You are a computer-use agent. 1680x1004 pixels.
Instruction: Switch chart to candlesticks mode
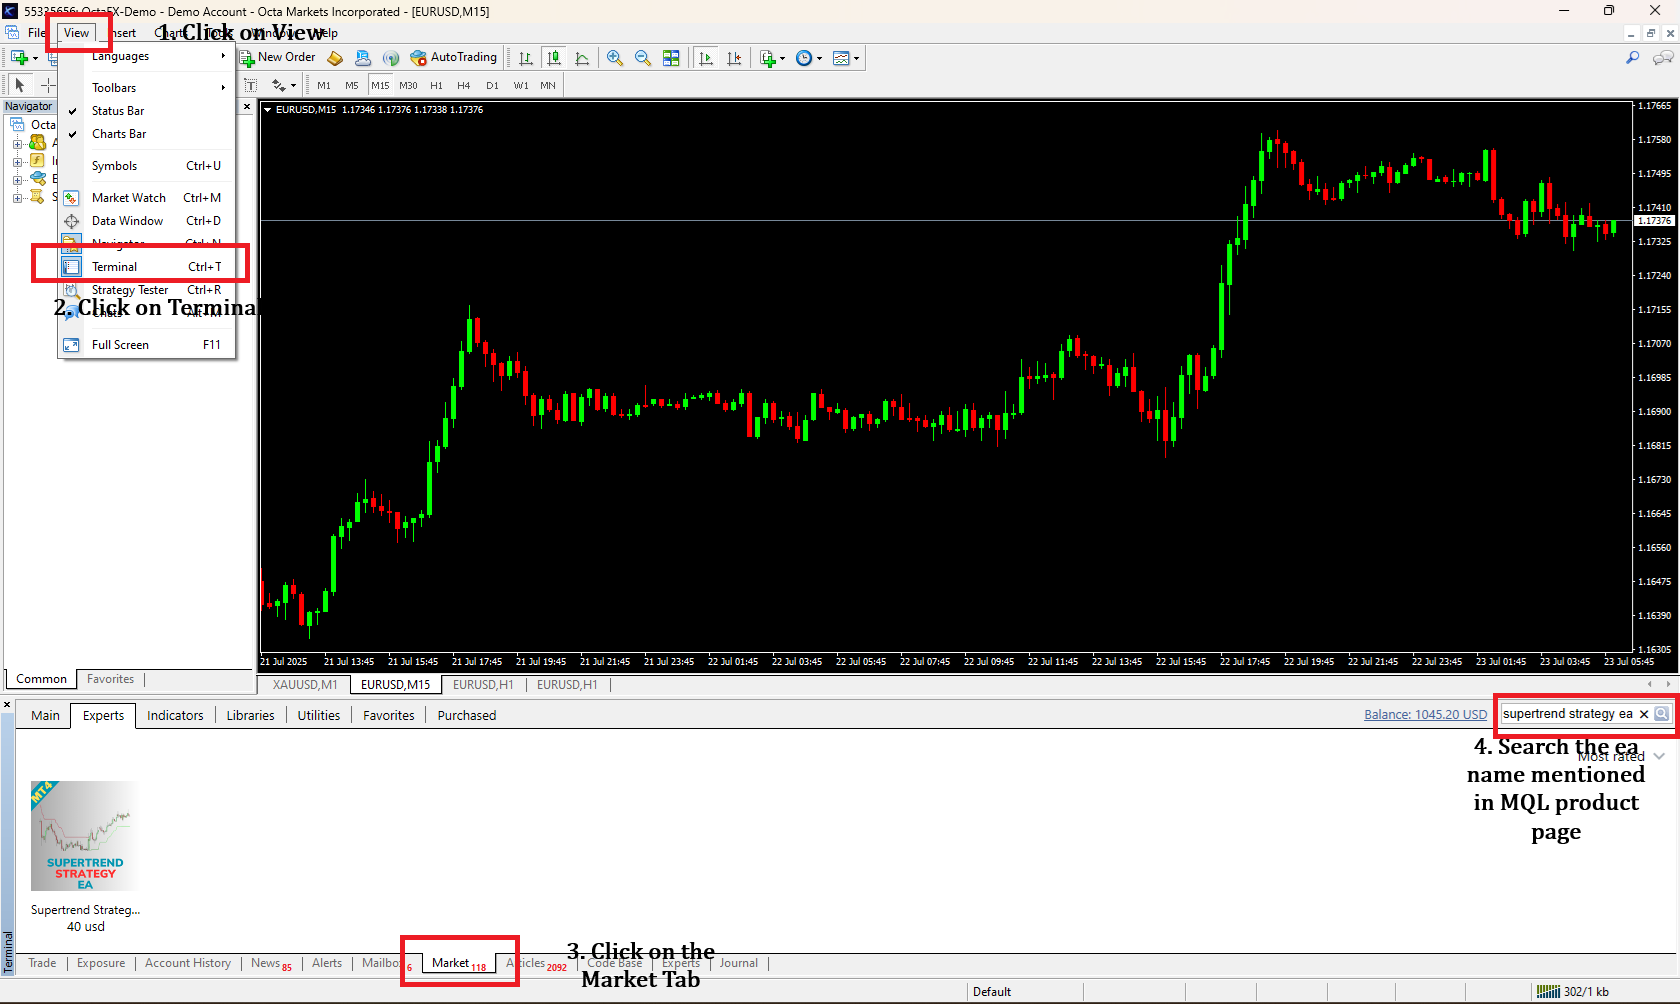click(554, 58)
